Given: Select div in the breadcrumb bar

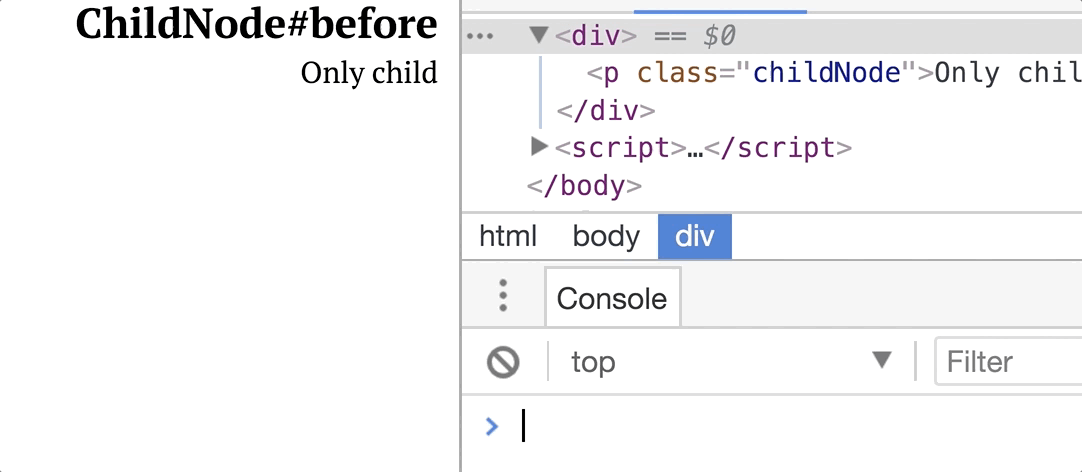Looking at the screenshot, I should (x=695, y=237).
